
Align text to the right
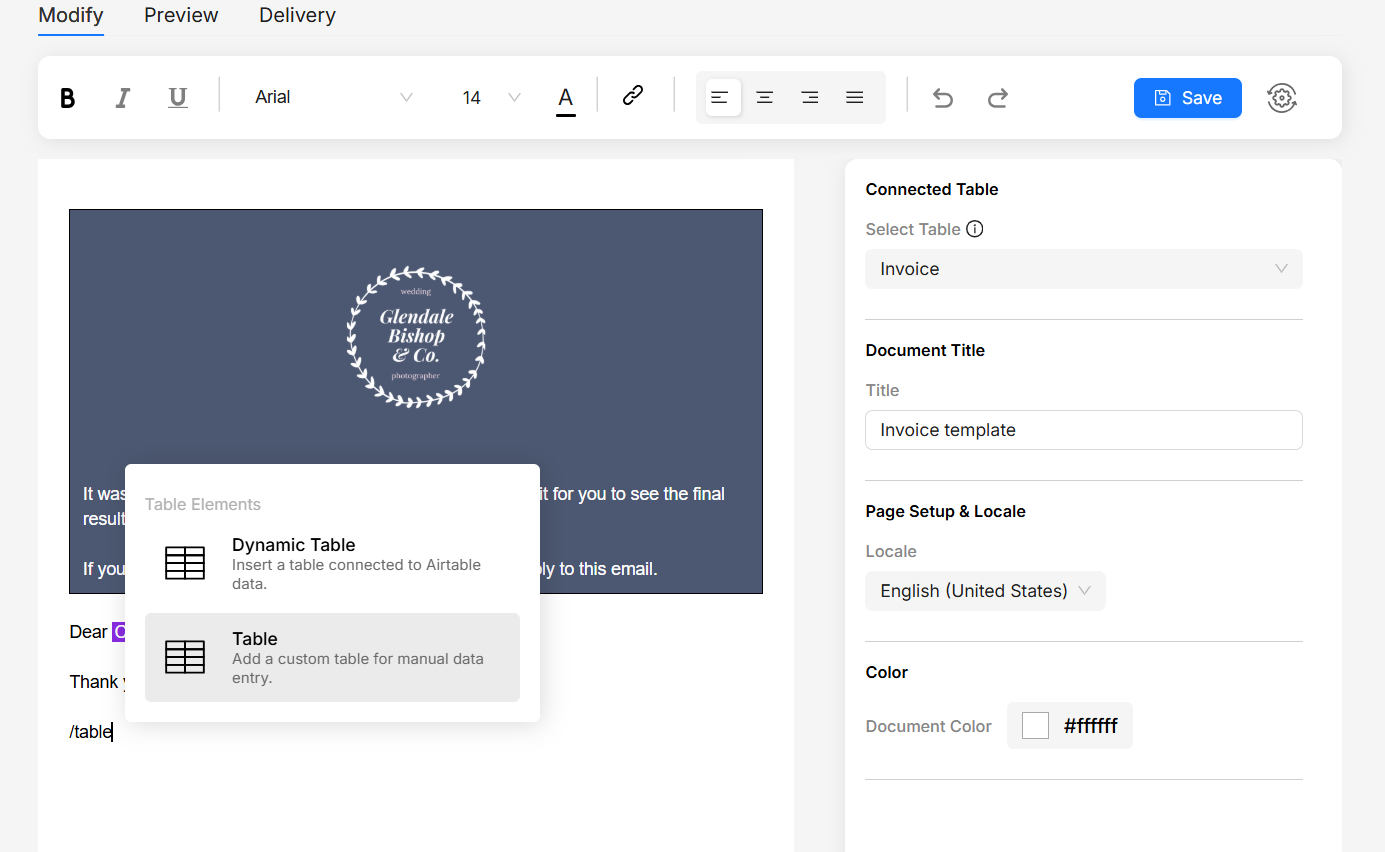[x=810, y=97]
